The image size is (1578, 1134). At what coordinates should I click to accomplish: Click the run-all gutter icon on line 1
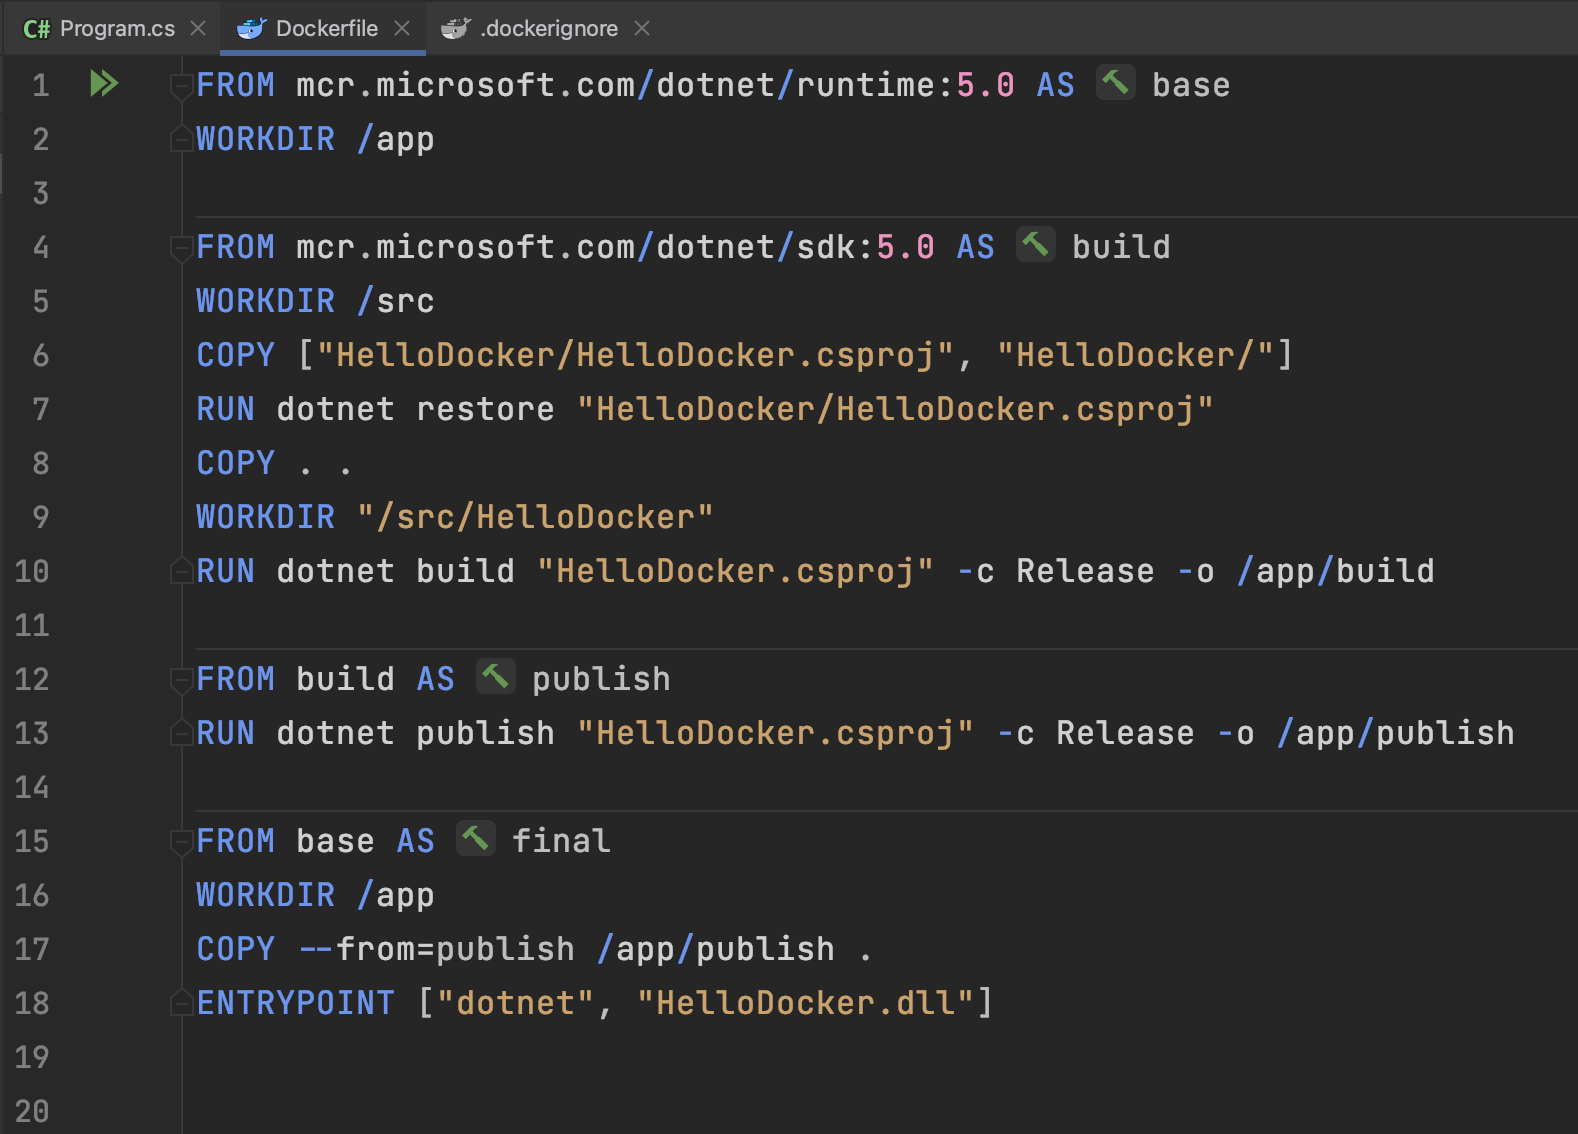tap(104, 84)
